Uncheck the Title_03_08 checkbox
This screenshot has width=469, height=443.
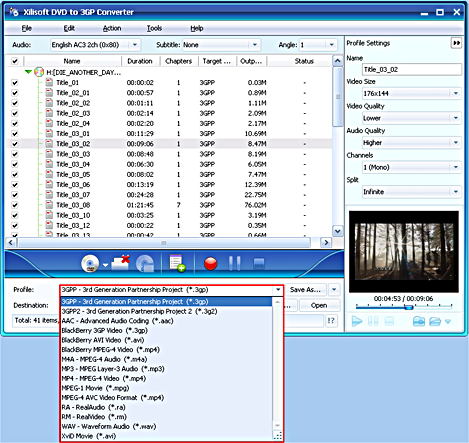click(15, 205)
